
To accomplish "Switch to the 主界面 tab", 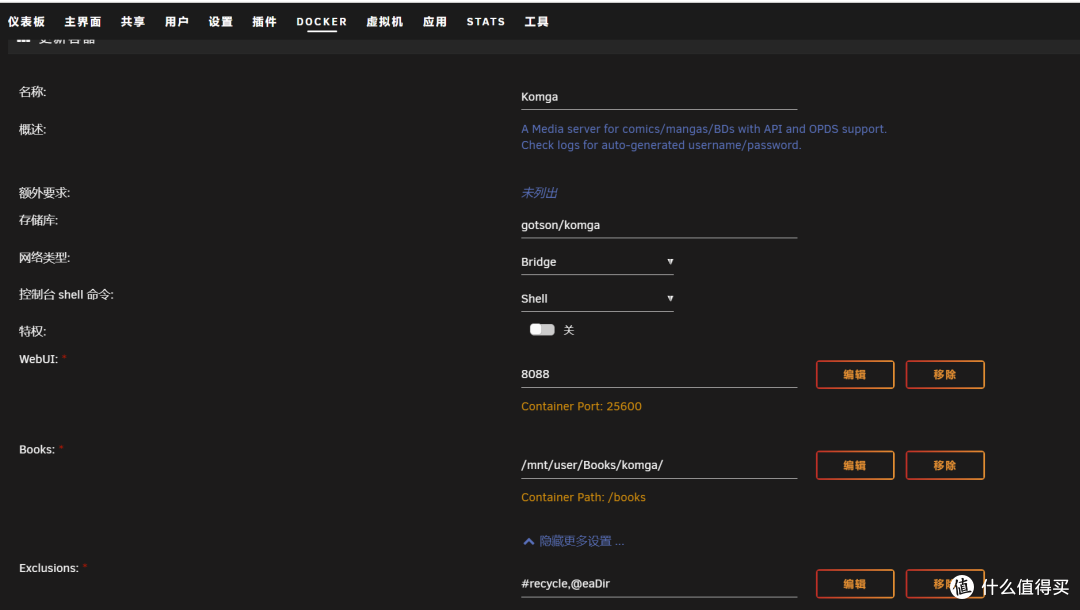I will point(82,22).
